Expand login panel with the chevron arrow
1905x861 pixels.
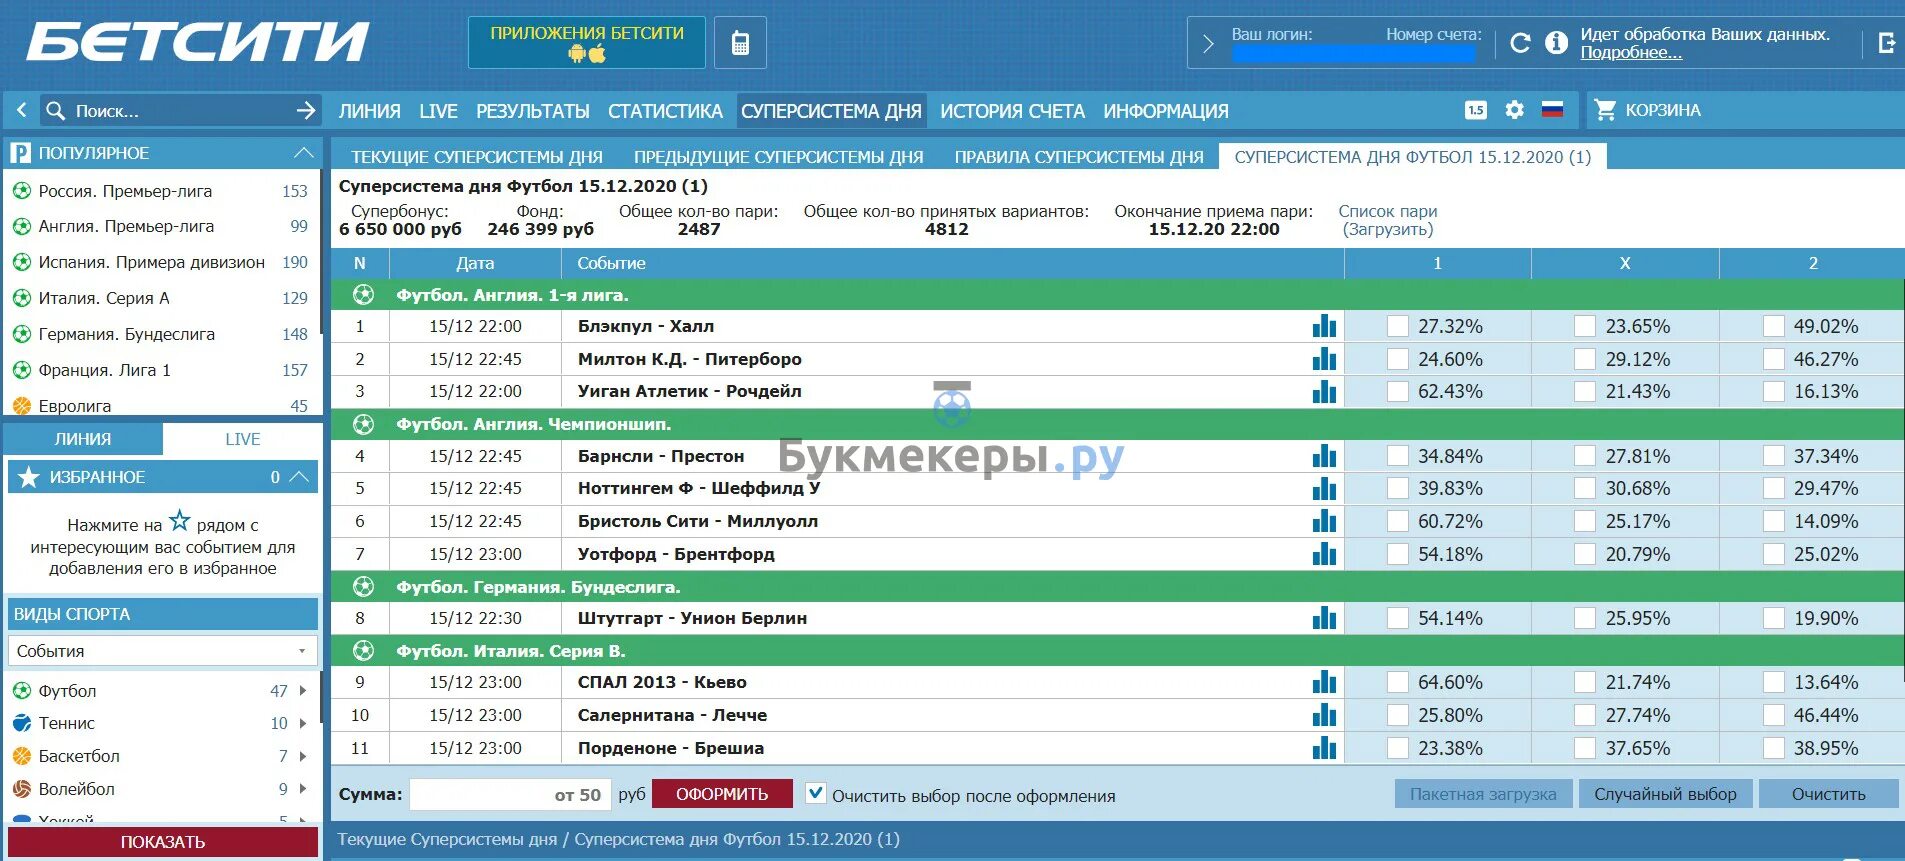click(1208, 43)
